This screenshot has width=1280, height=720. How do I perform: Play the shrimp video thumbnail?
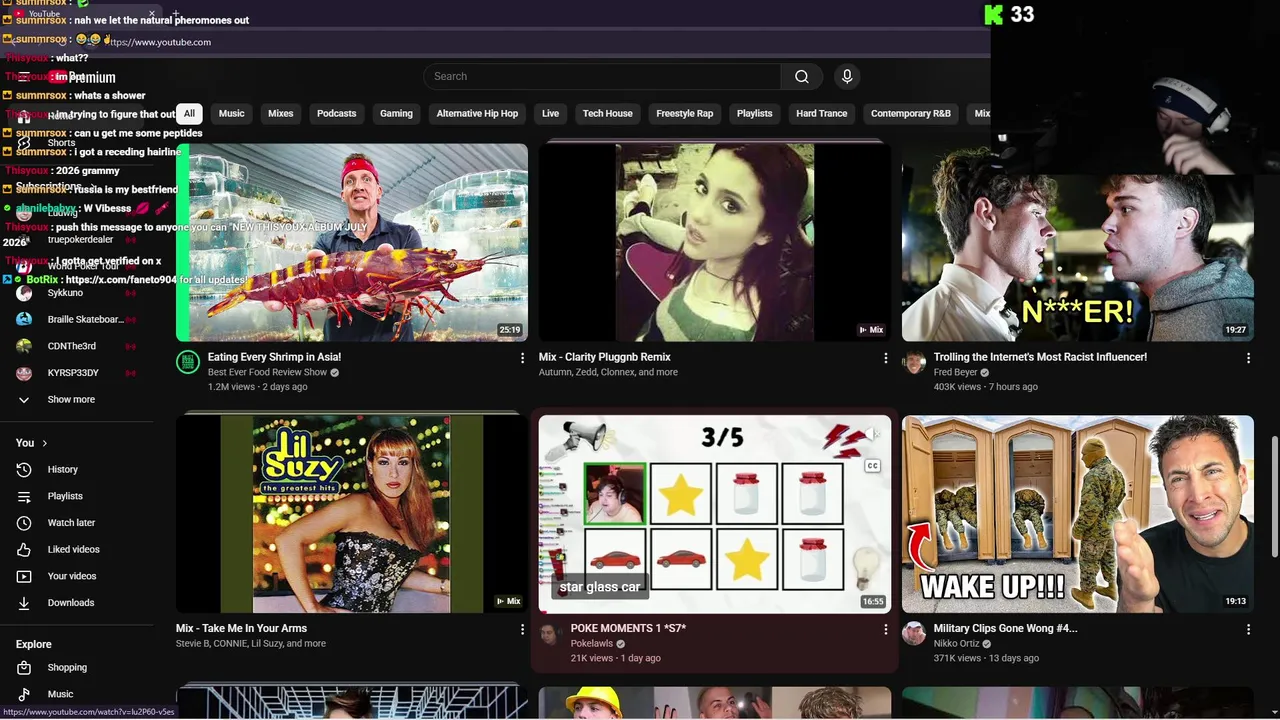352,242
